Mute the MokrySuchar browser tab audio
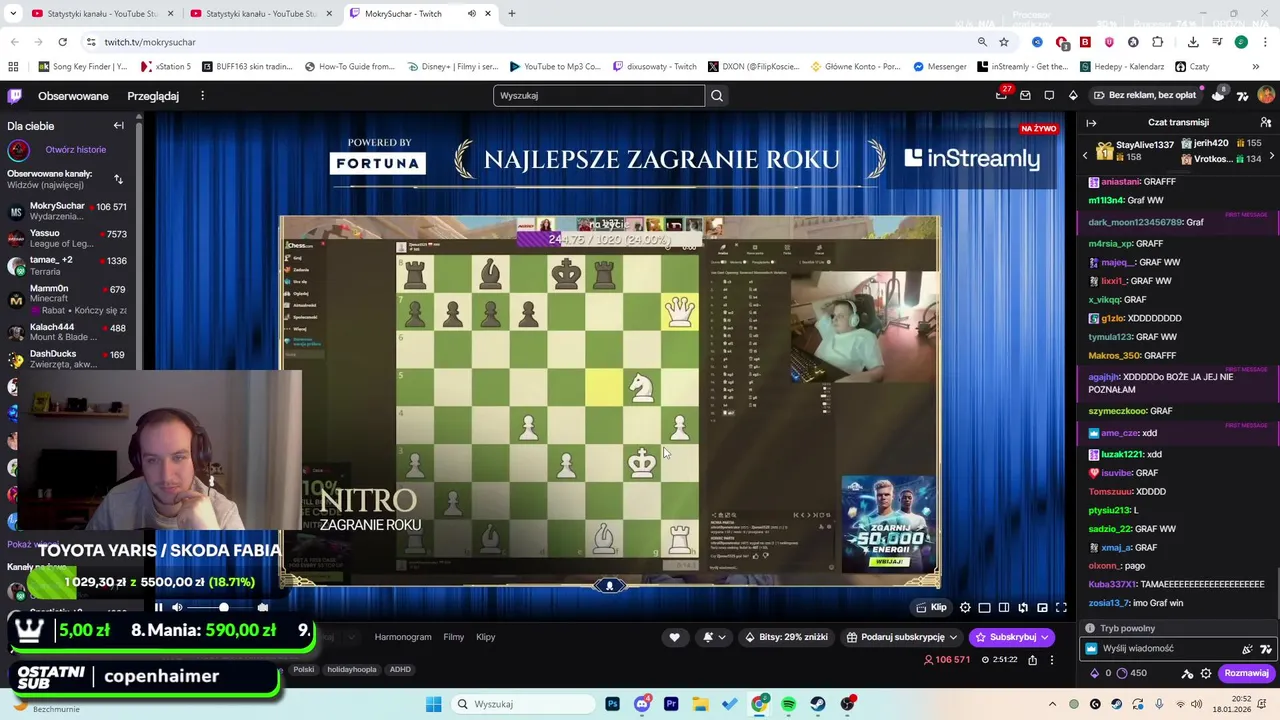This screenshot has width=1280, height=720. (x=472, y=14)
